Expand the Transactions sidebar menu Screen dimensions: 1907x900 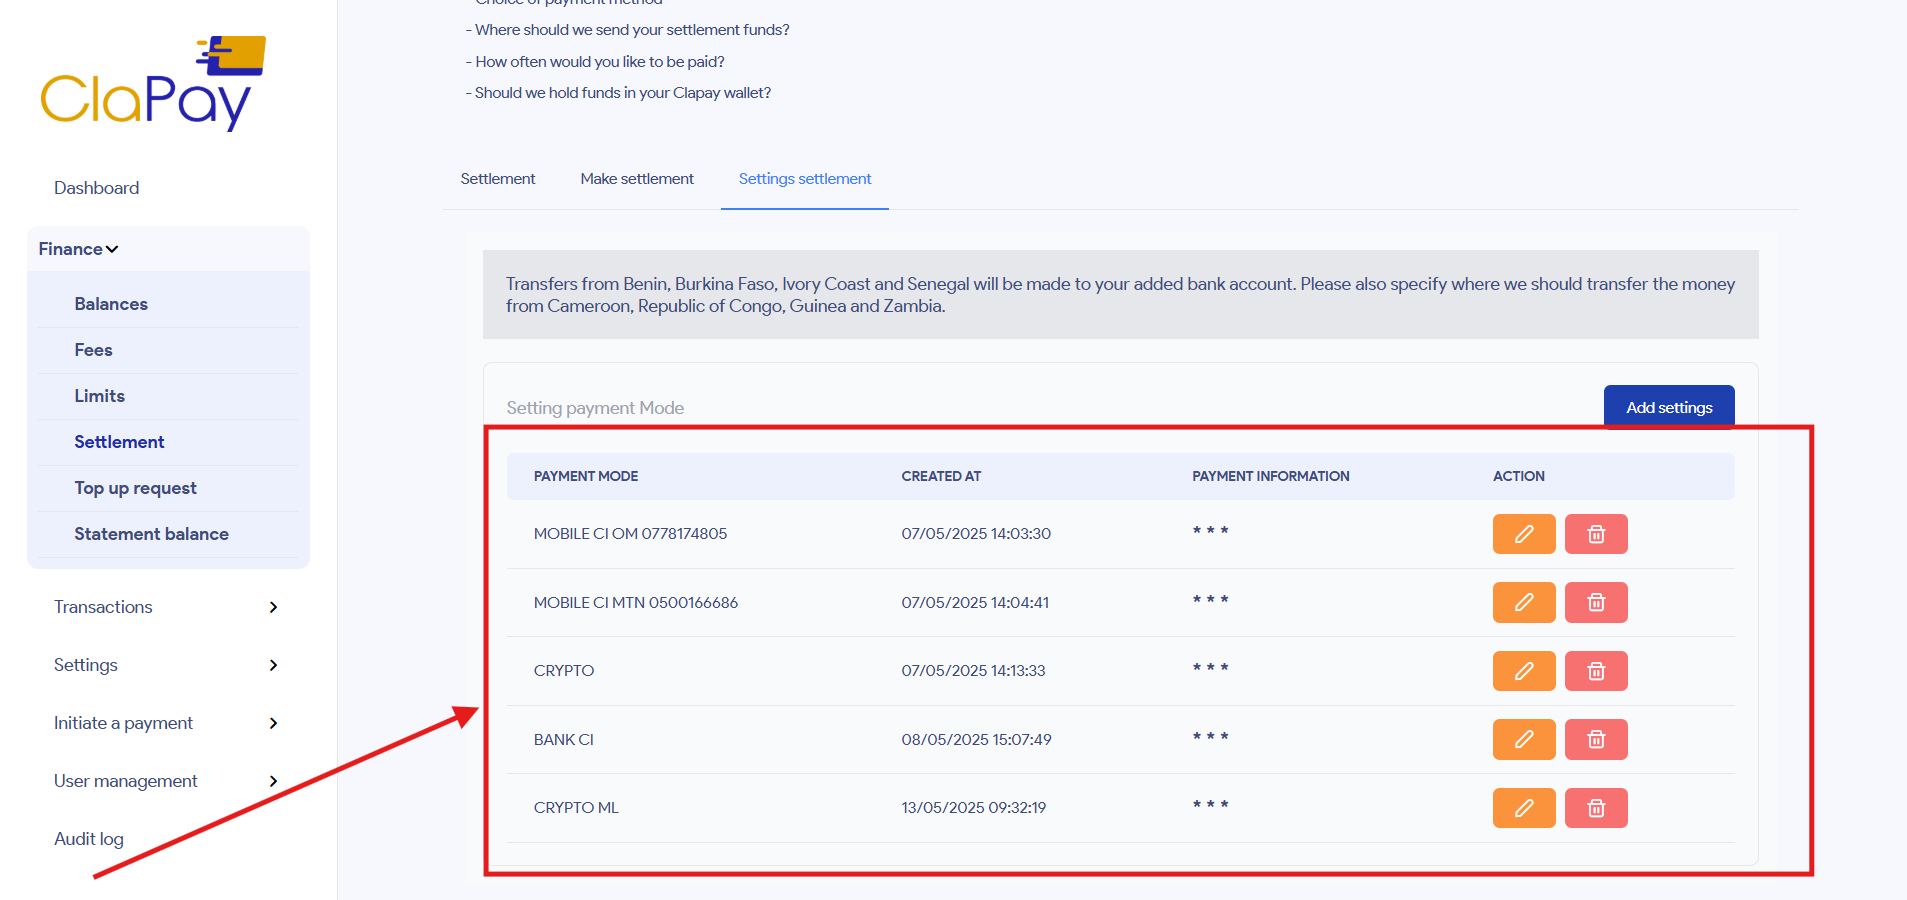point(165,607)
